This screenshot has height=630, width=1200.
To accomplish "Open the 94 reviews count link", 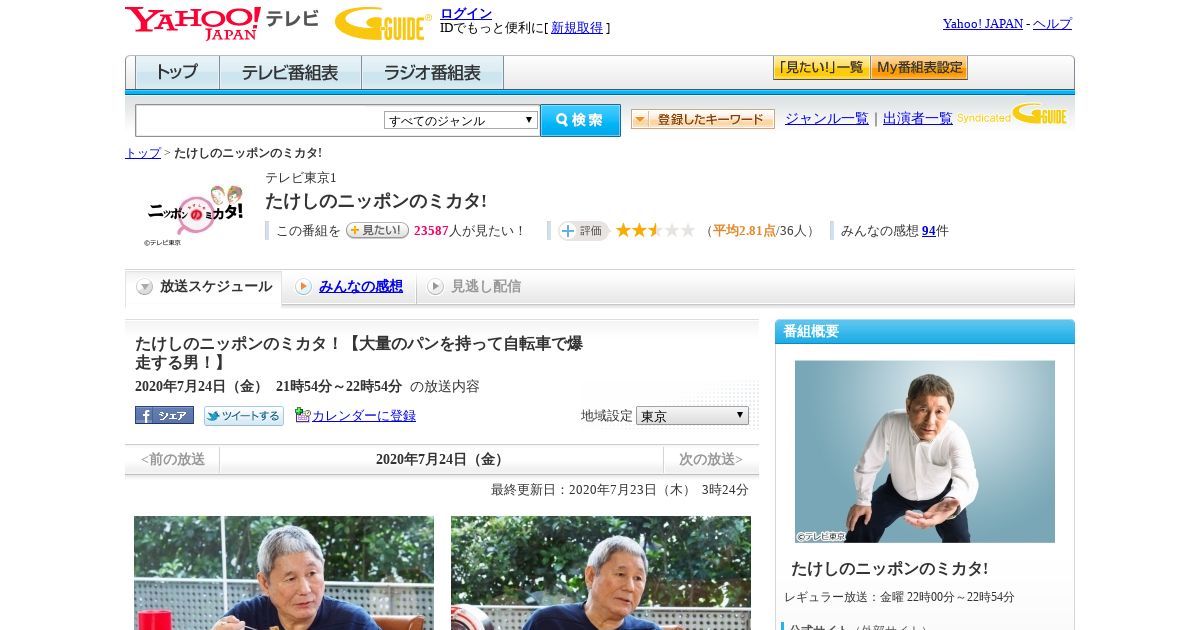I will click(x=929, y=231).
